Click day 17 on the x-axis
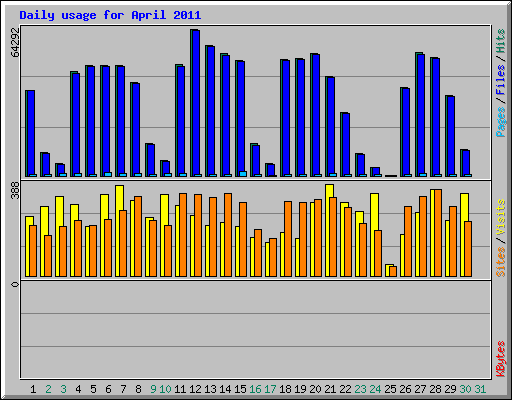This screenshot has height=400, width=512. pos(270,389)
